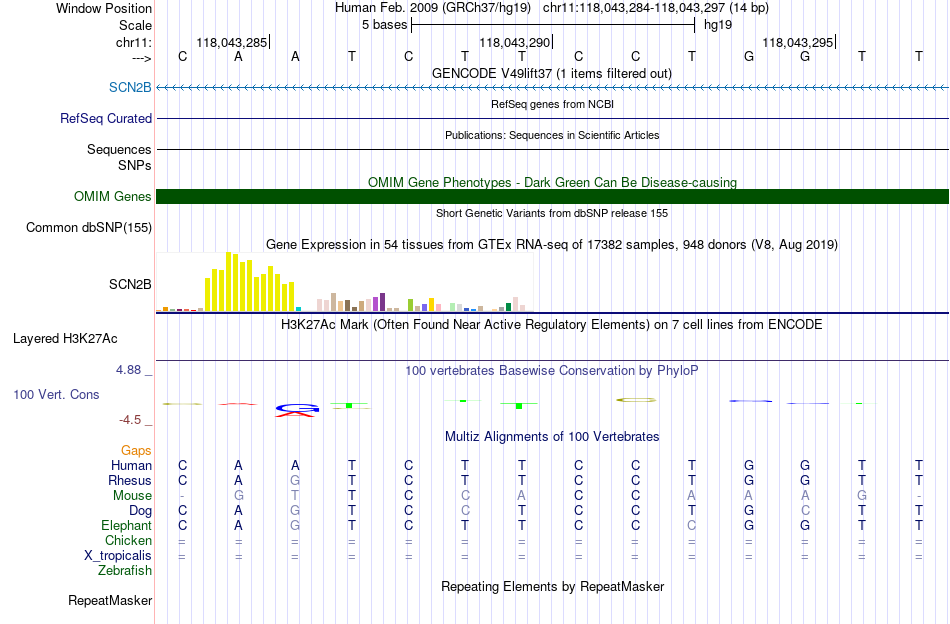Click the GTEx 'Gene Expression in 54 tissues' title

(x=552, y=245)
